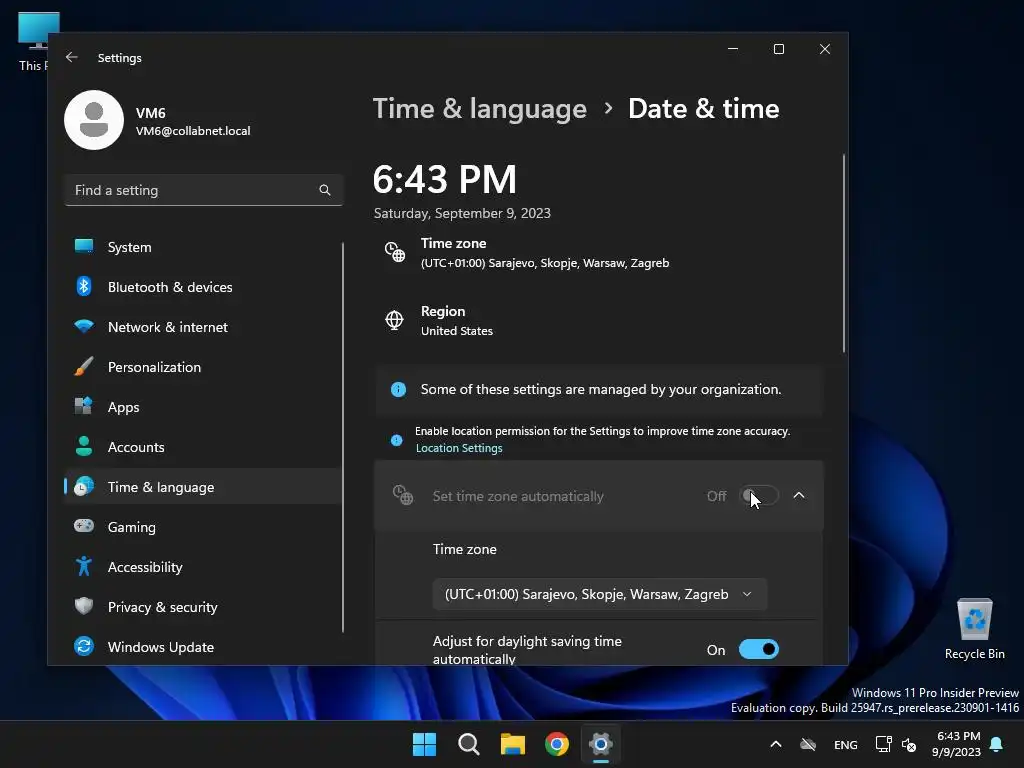Viewport: 1024px width, 768px height.
Task: Click VM6@collabnet.local email text
Action: pos(193,131)
